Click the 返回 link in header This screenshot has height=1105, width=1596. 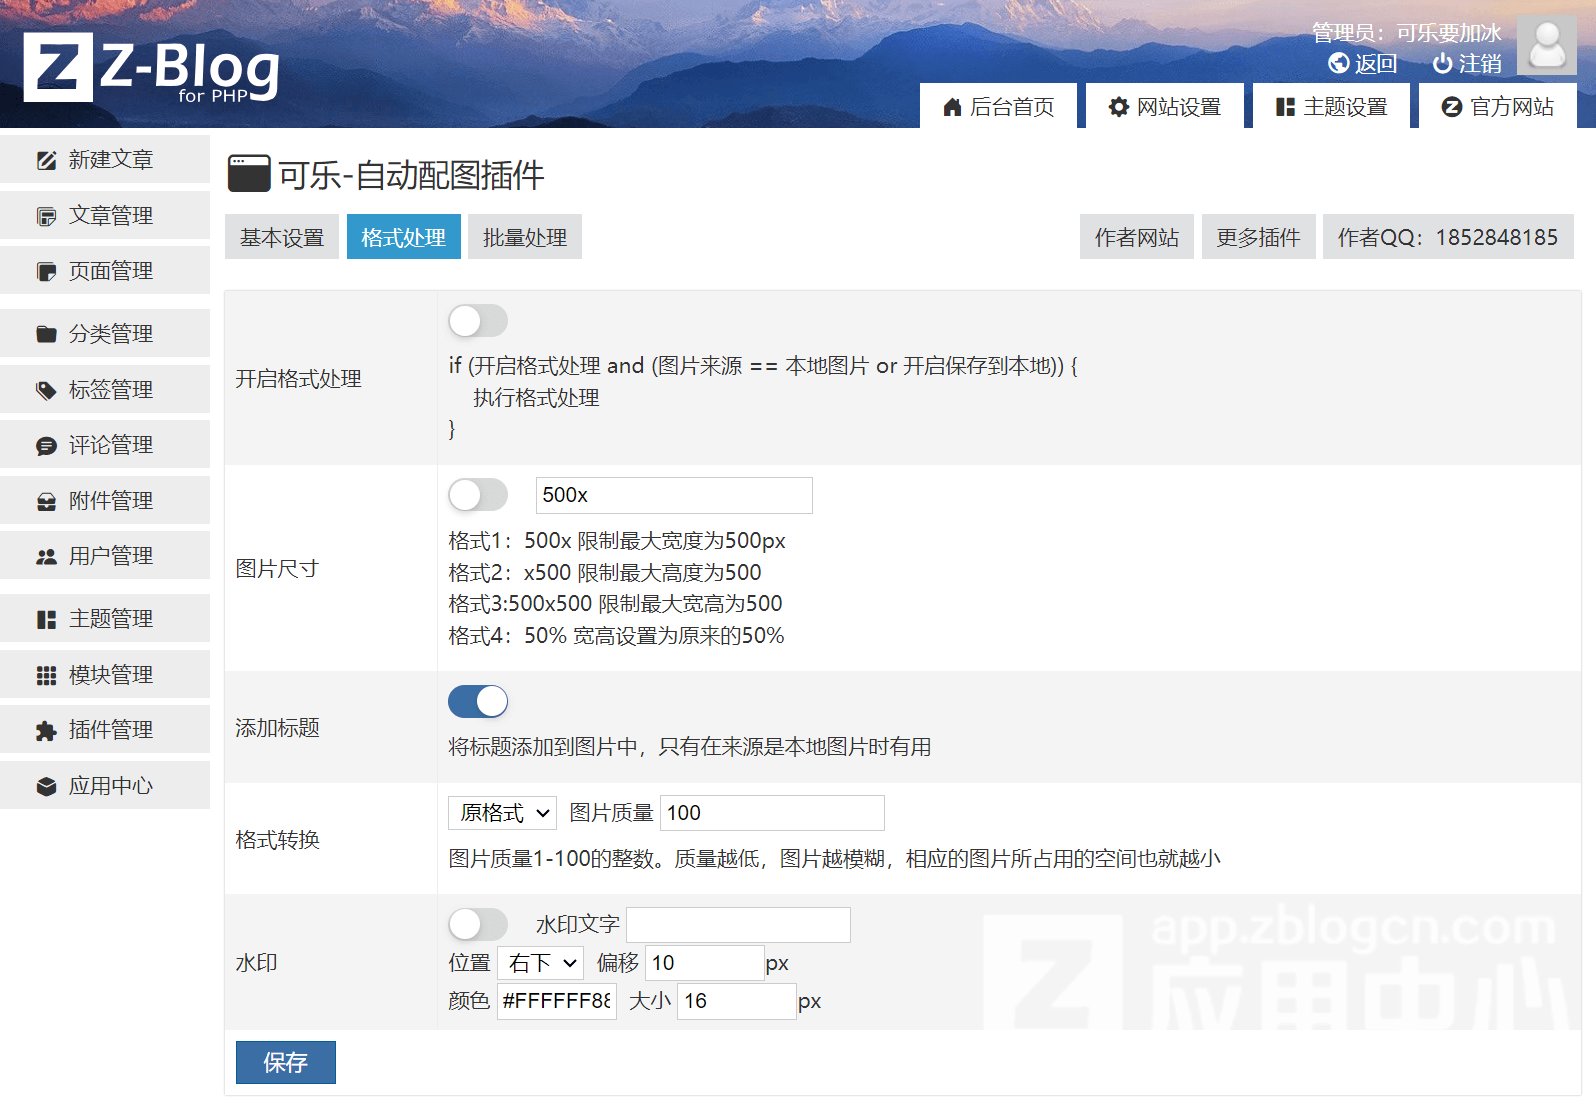click(1362, 63)
